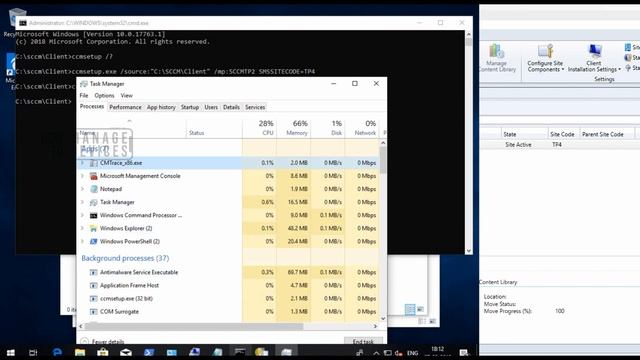Switch to the Users tab

coord(211,107)
